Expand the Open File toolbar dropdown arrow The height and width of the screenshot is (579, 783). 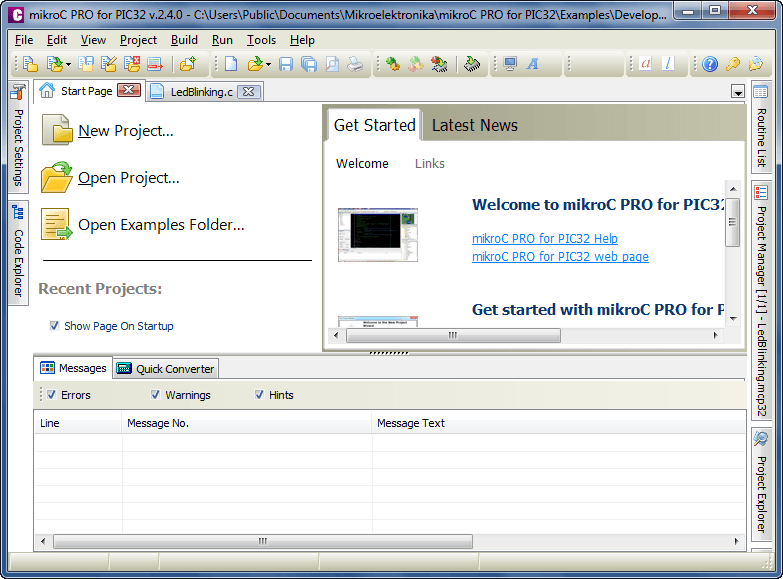click(268, 64)
